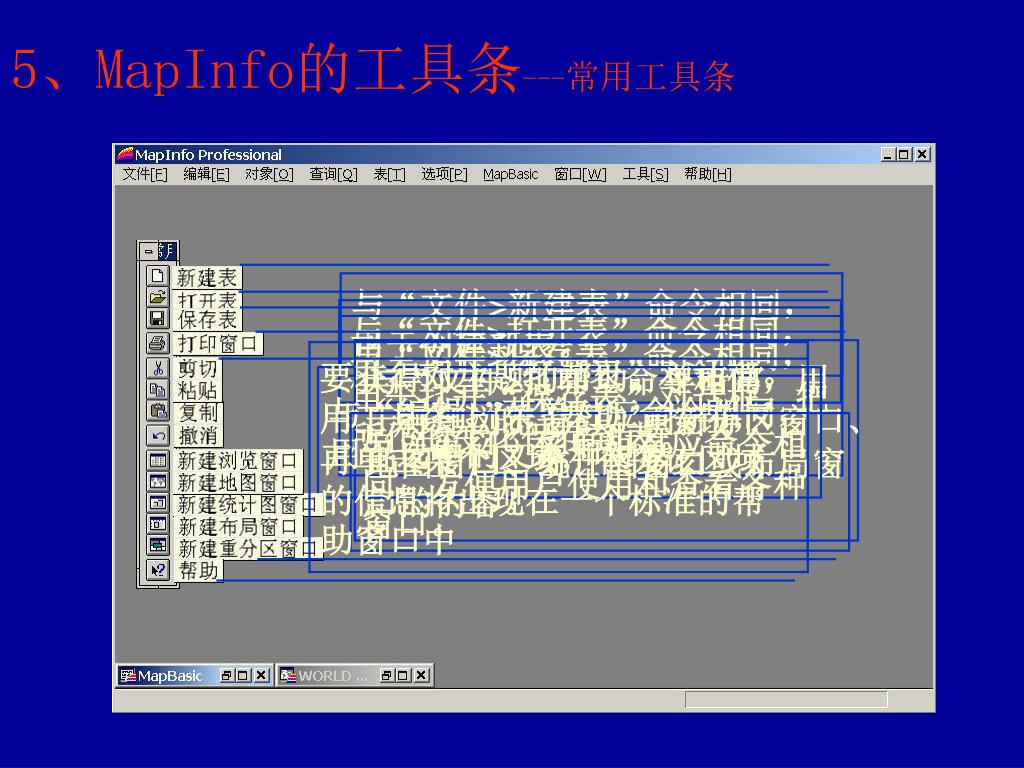1024x768 pixels.
Task: Close the minimized MapBasic window
Action: (x=261, y=675)
